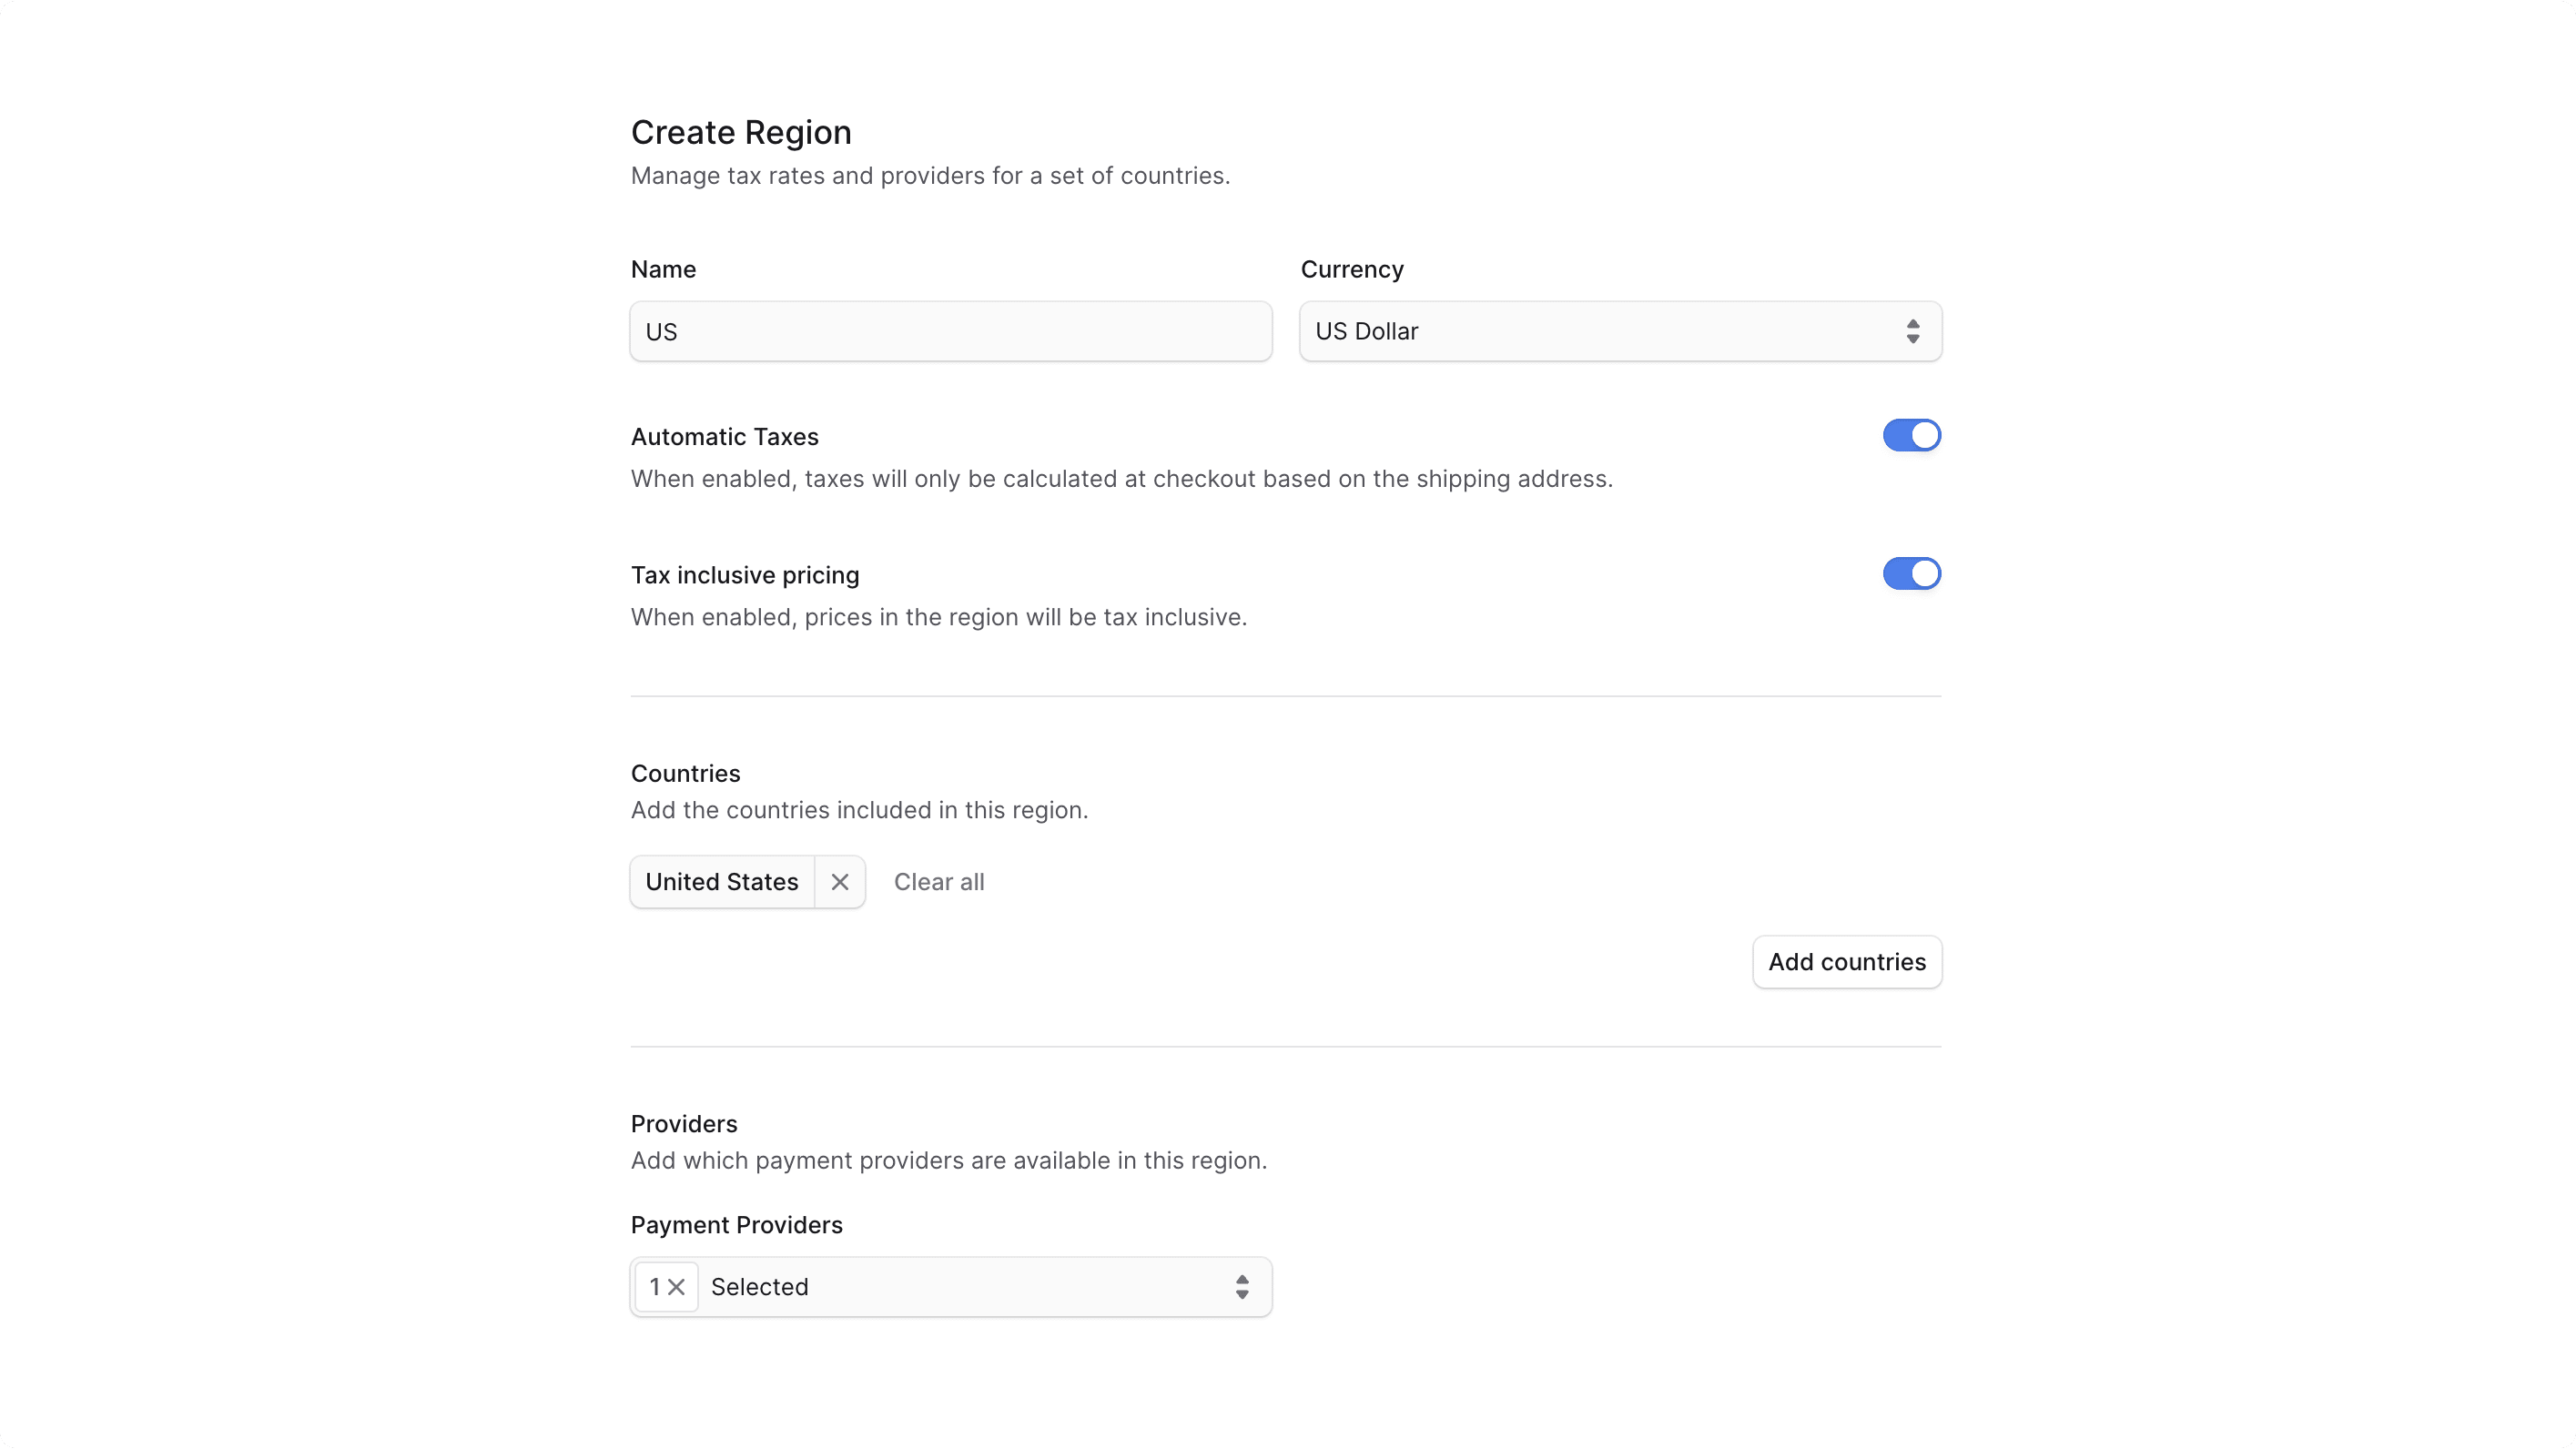Edit the region name in the Name field
The height and width of the screenshot is (1449, 2576).
click(949, 331)
